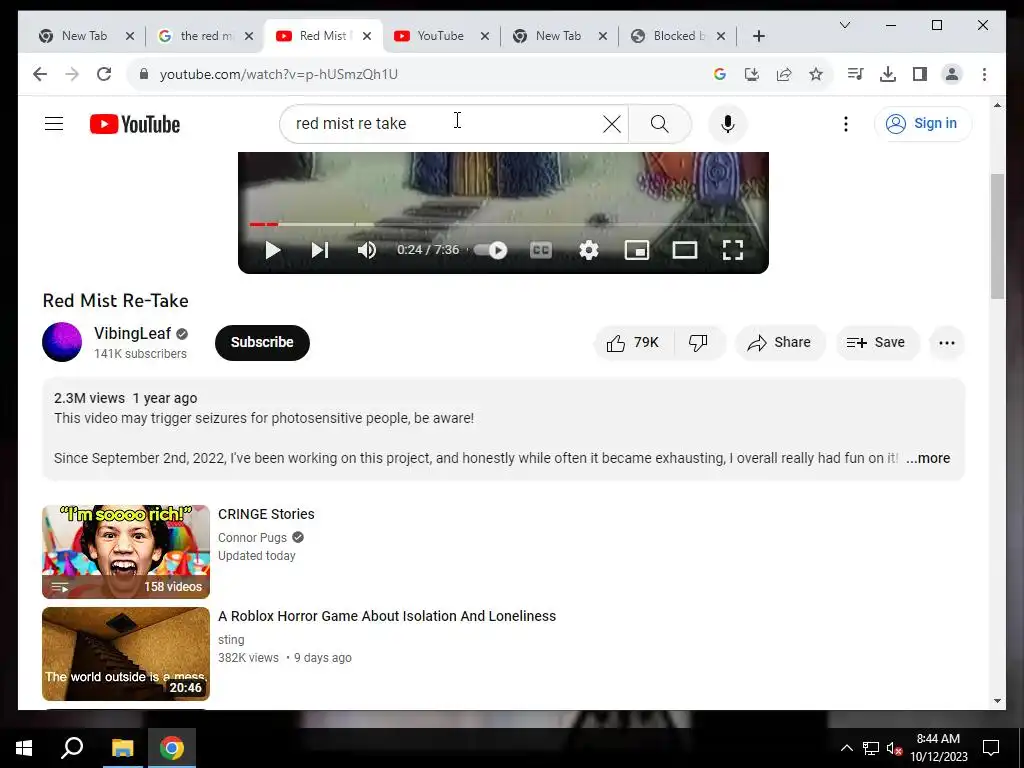
Task: Show hidden tray icons chevron
Action: 846,748
